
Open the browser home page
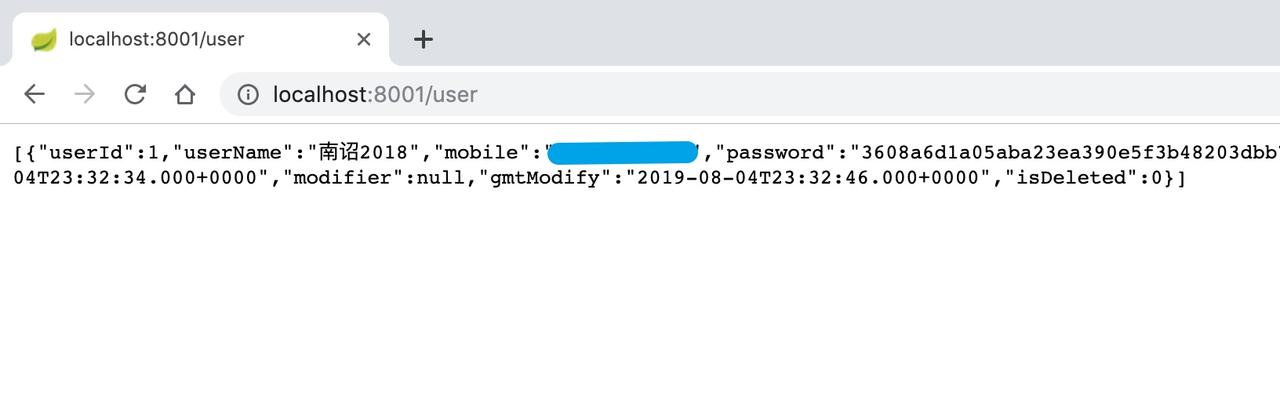185,94
